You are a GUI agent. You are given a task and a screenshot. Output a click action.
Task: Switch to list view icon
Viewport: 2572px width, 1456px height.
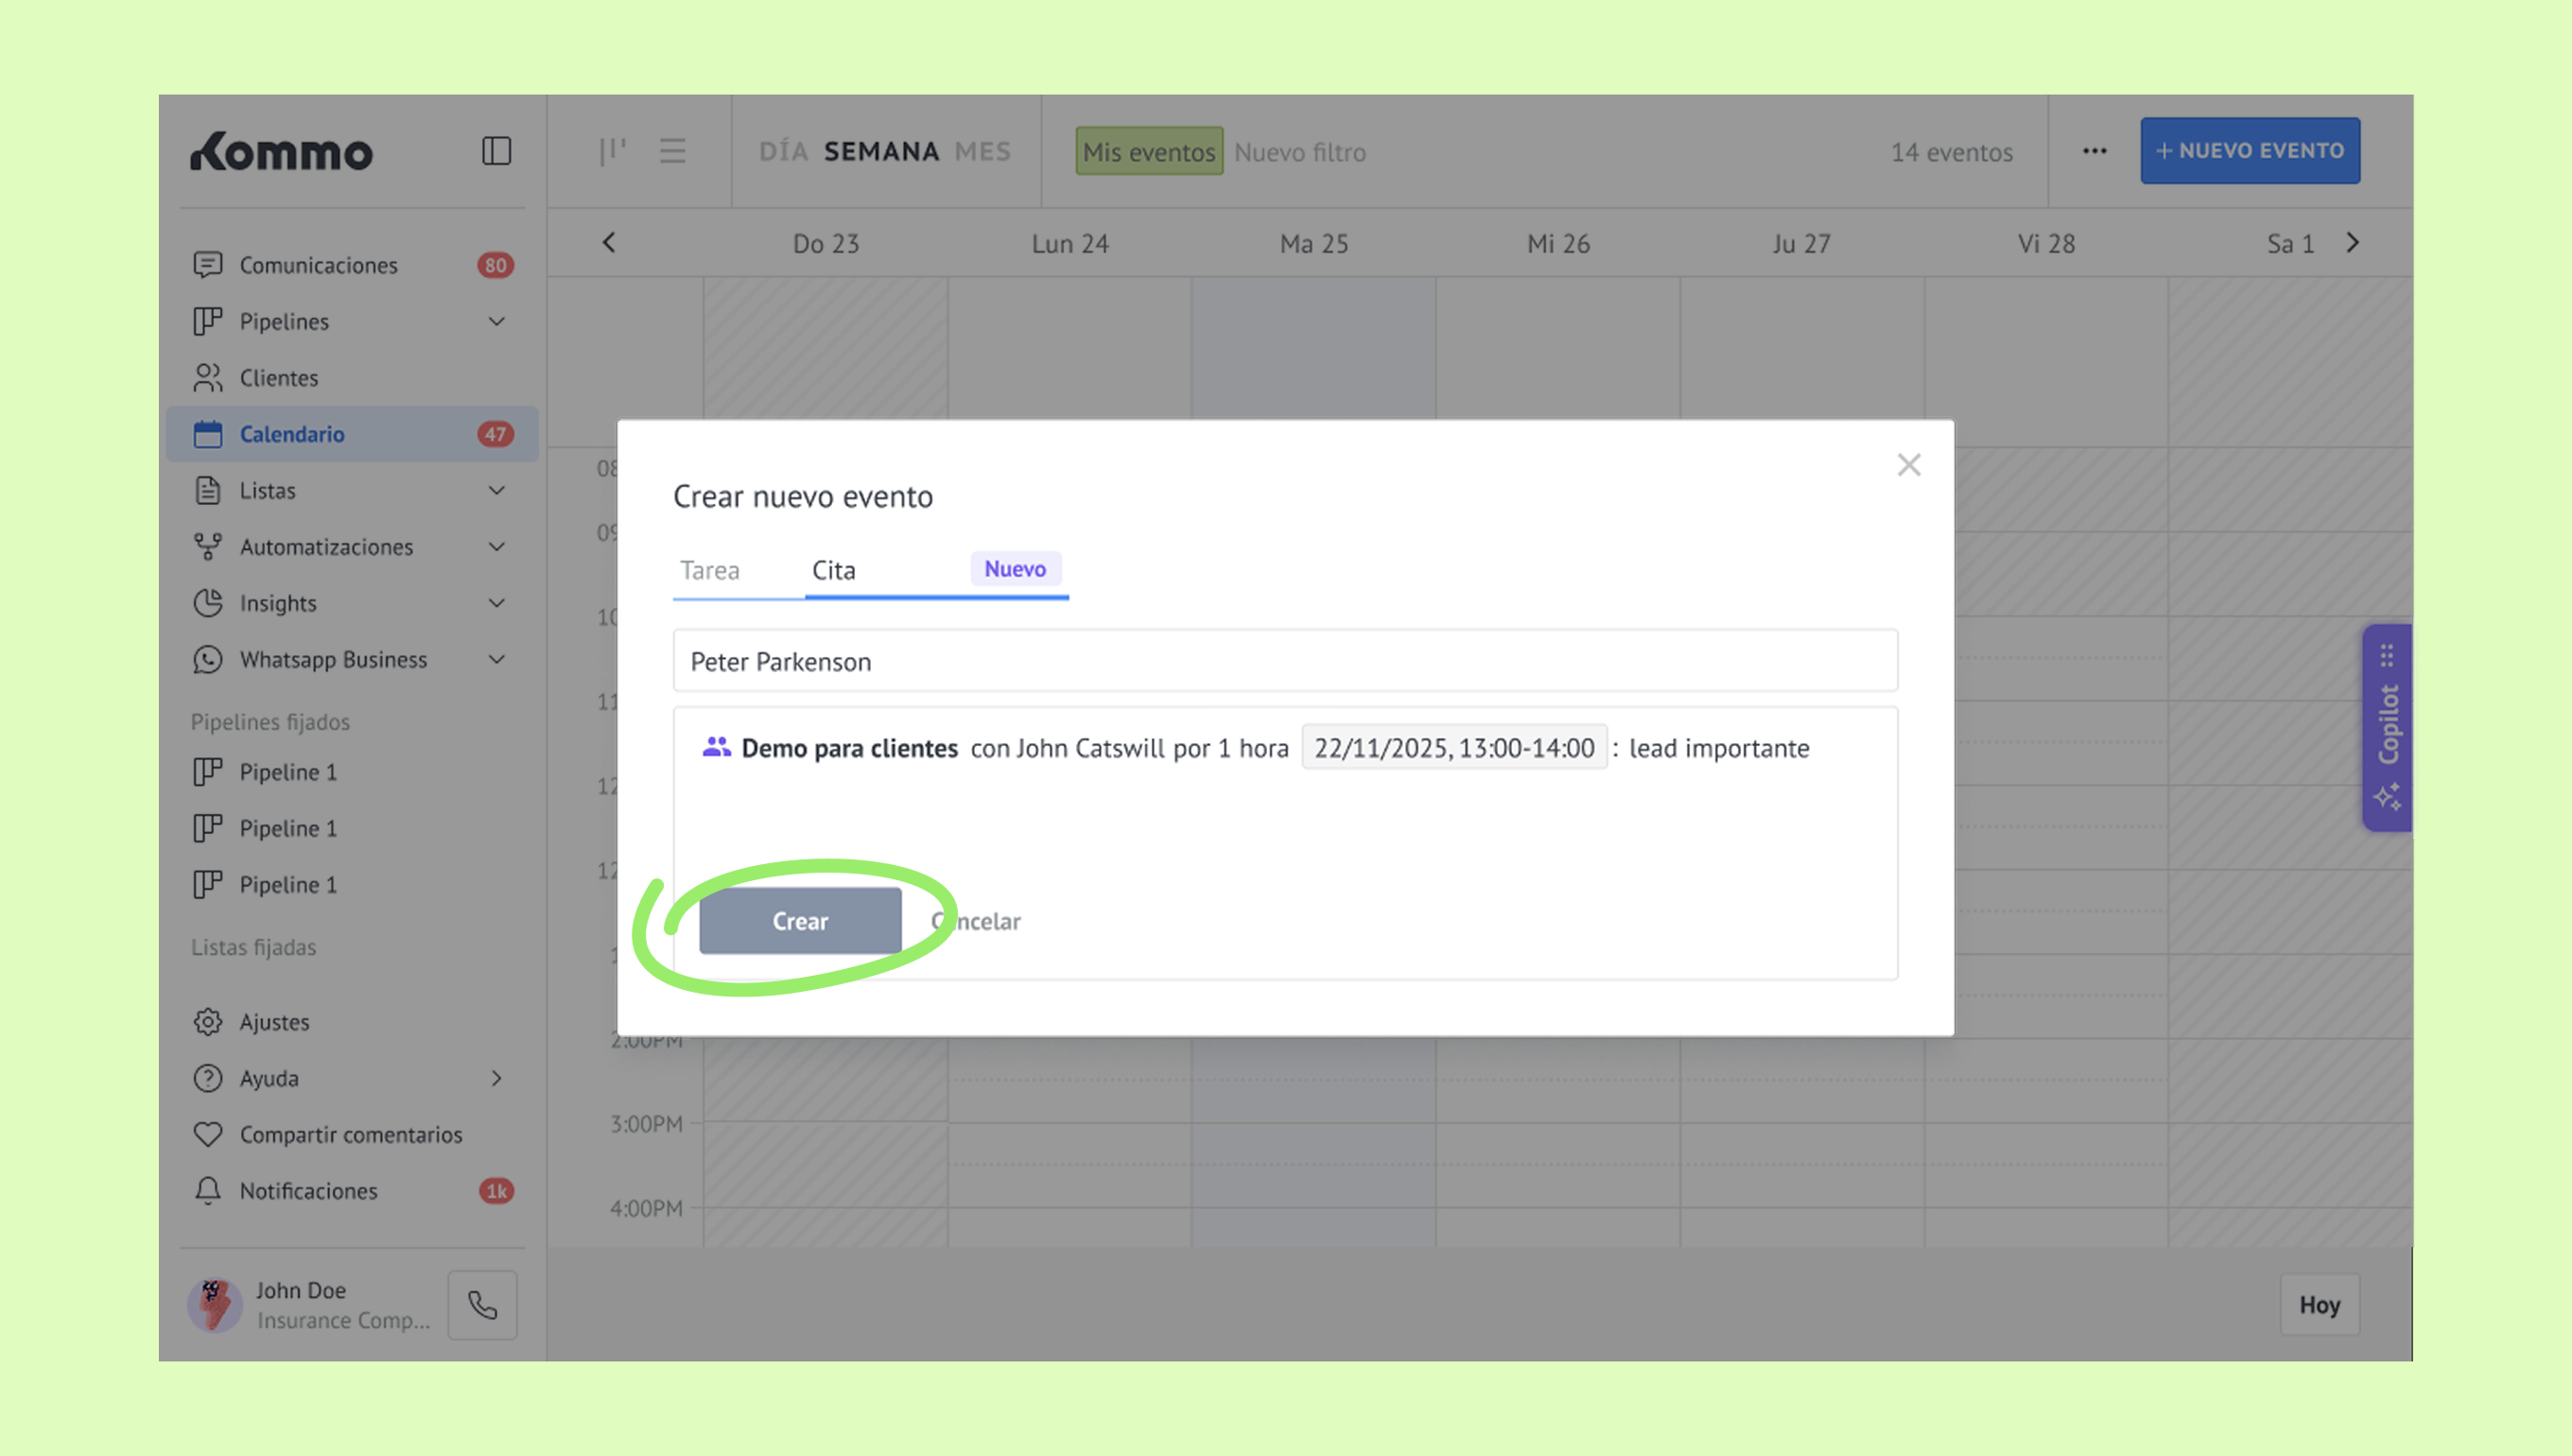672,151
